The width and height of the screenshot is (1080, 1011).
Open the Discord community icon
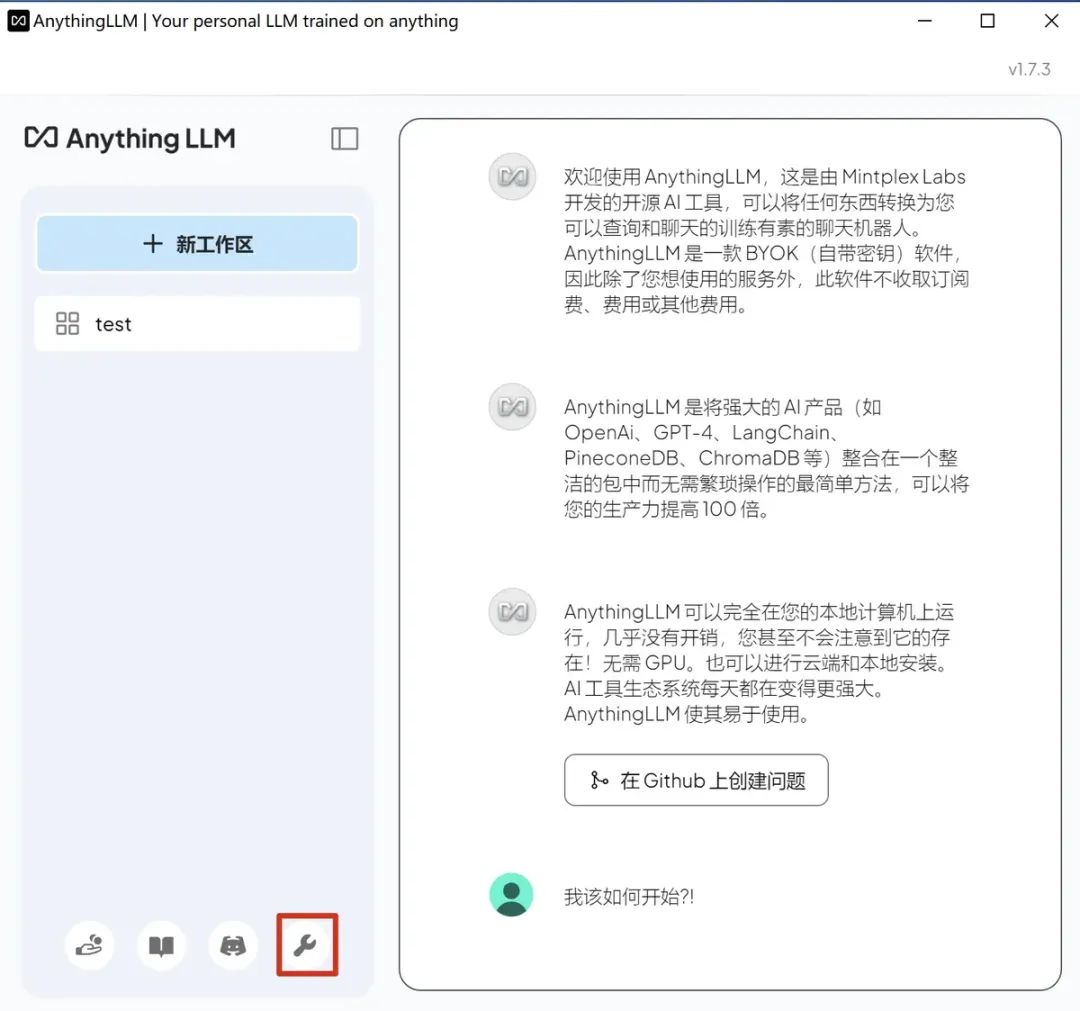click(233, 946)
